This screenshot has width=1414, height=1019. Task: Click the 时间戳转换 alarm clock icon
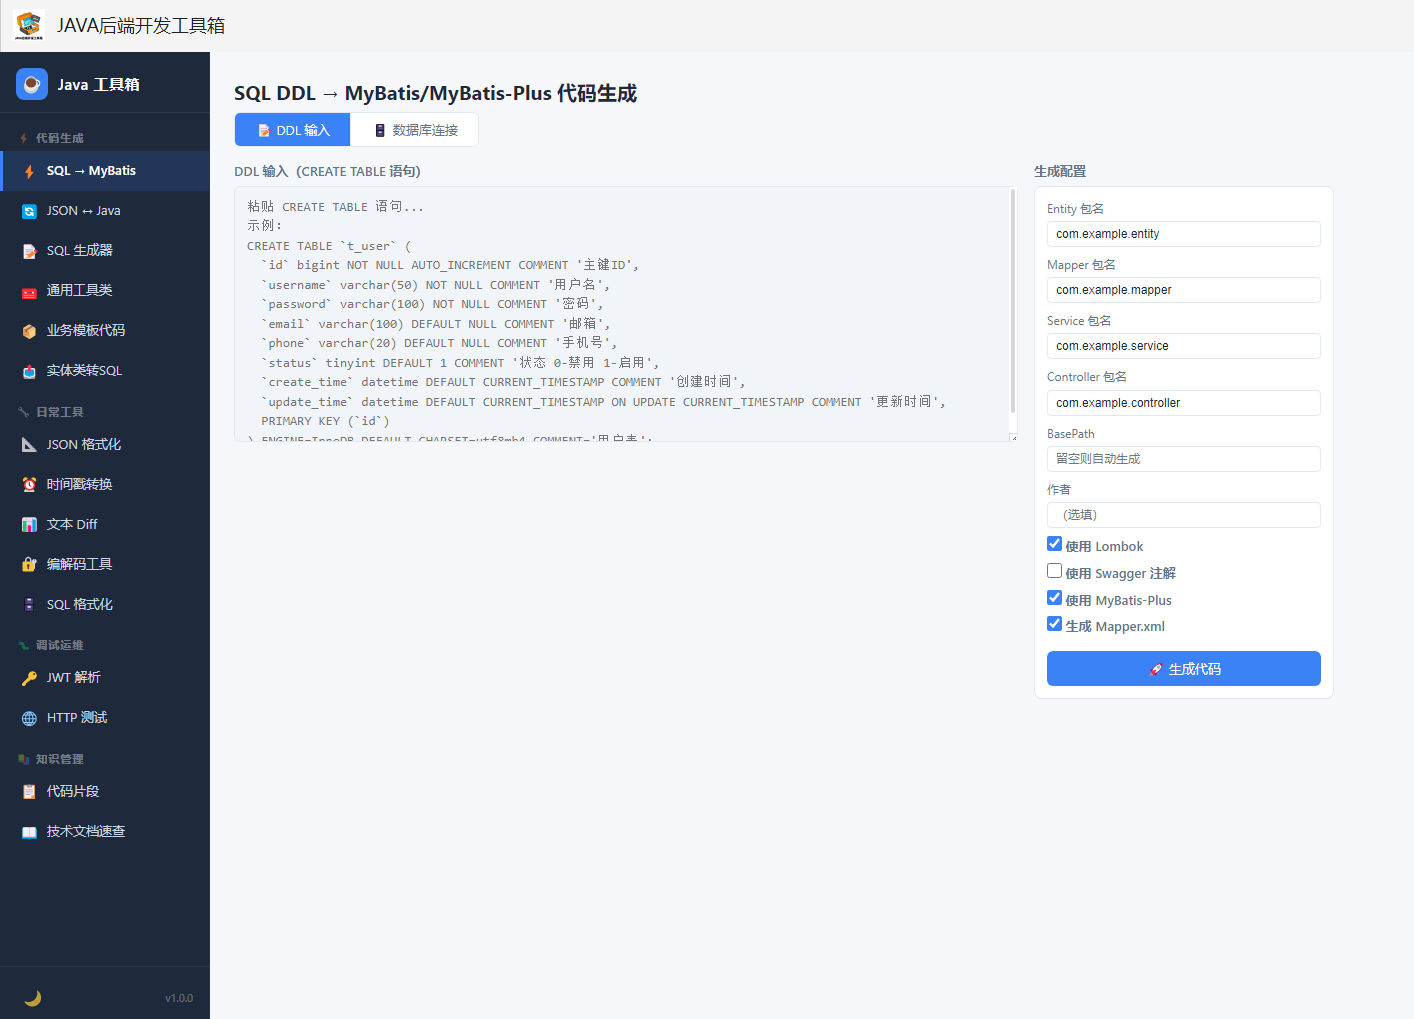(x=29, y=485)
